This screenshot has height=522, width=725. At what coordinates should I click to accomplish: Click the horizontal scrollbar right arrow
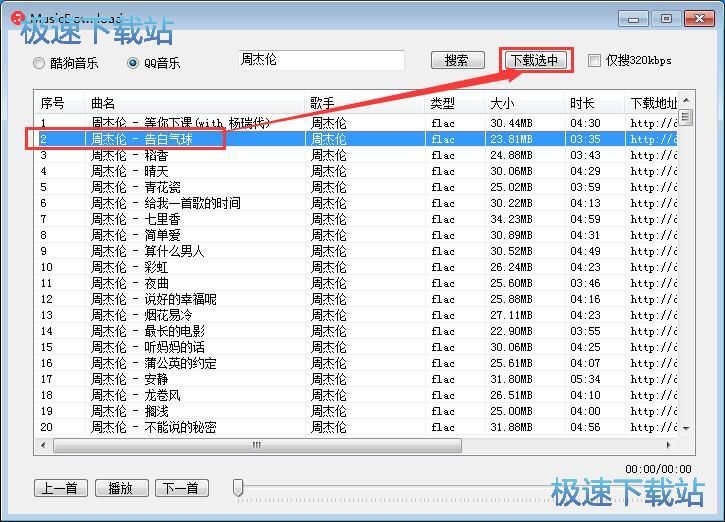click(x=668, y=445)
